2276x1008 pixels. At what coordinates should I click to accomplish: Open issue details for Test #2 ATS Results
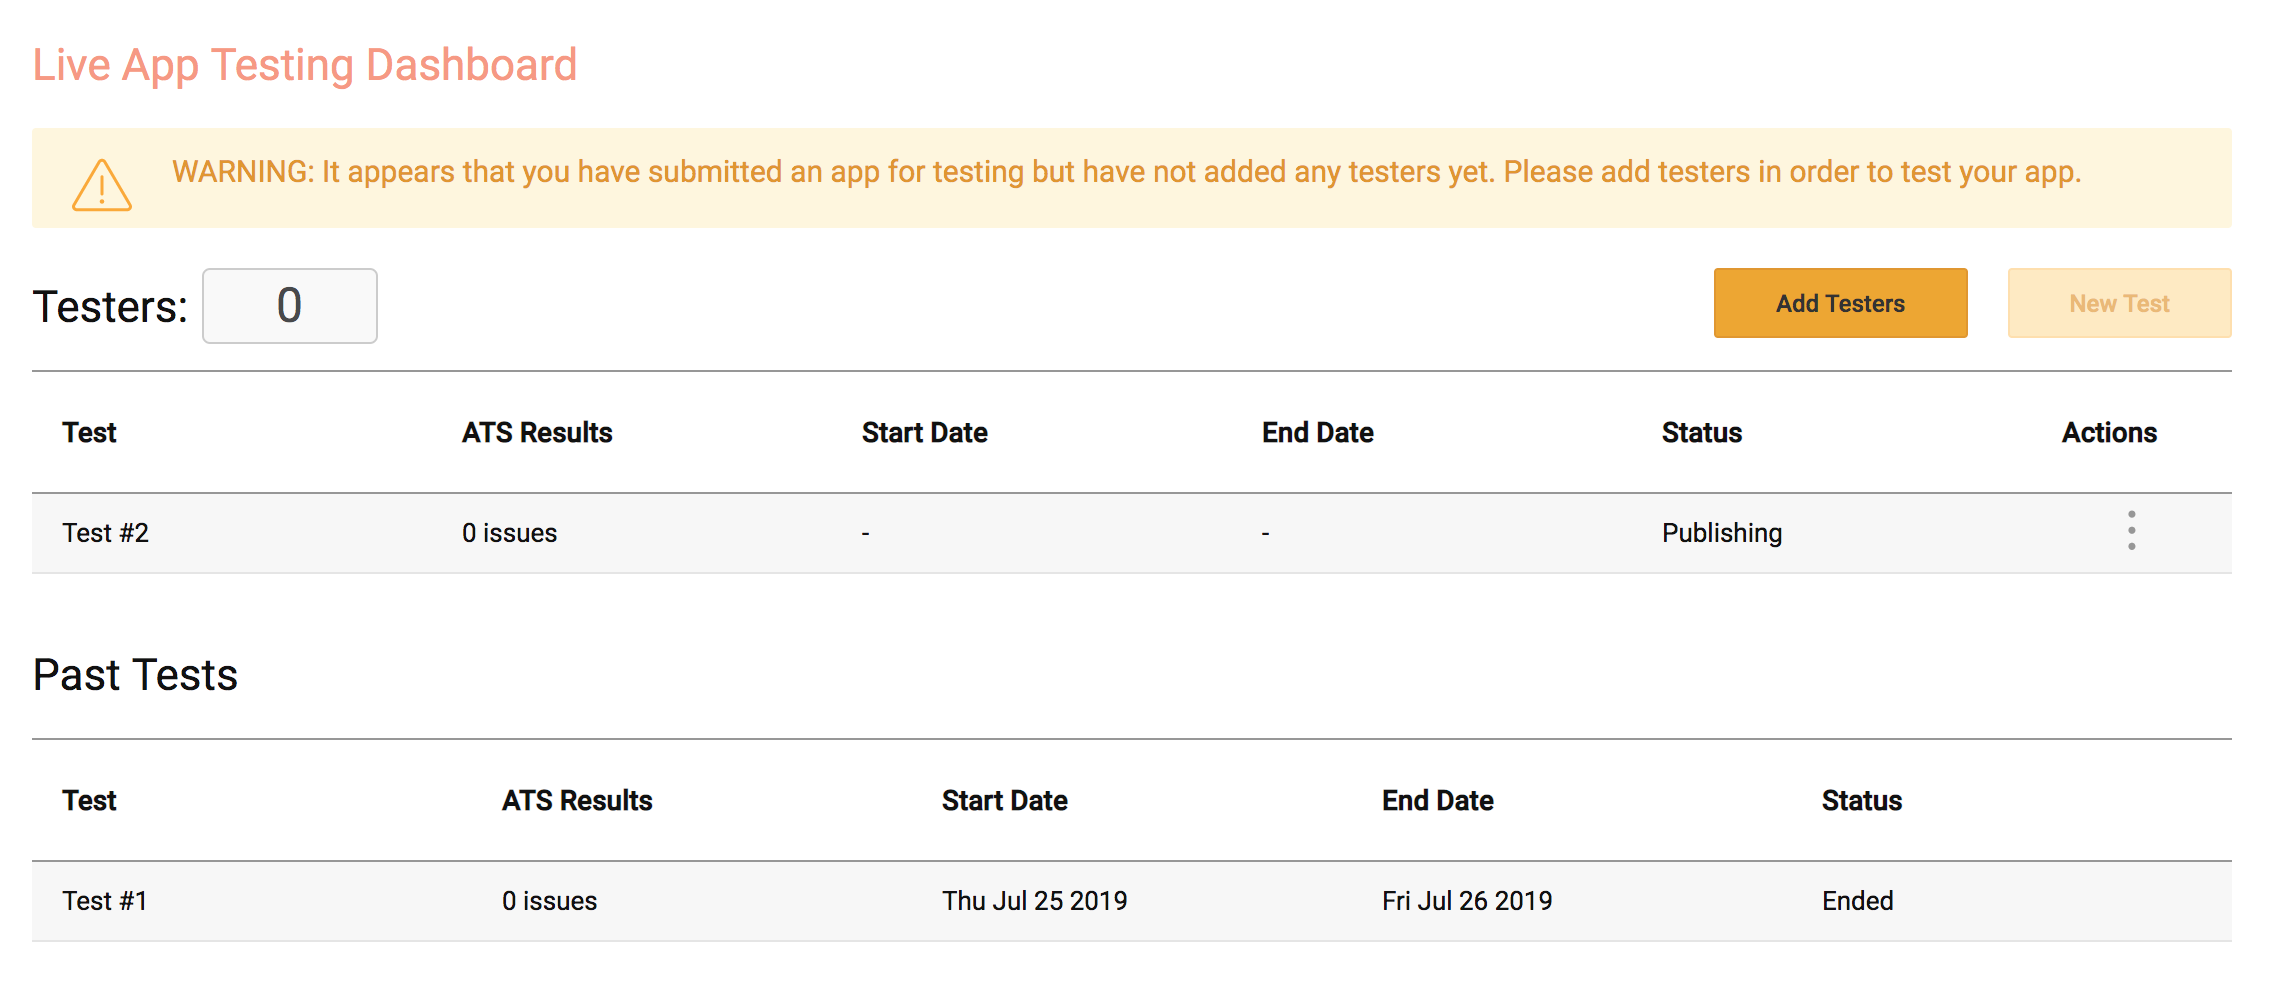509,533
